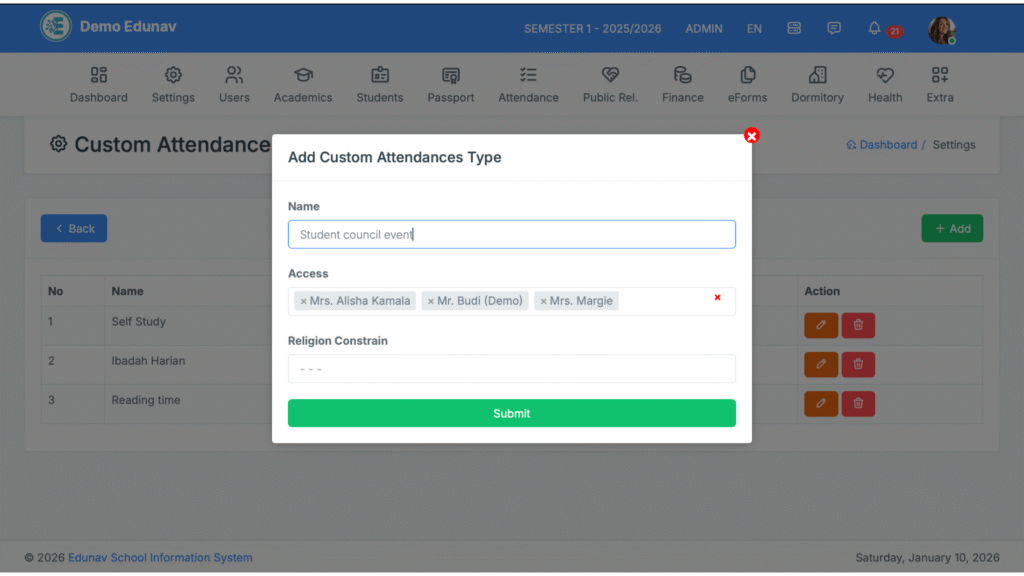Remove Mrs. Margie access tag
This screenshot has height=576, width=1024.
(543, 301)
